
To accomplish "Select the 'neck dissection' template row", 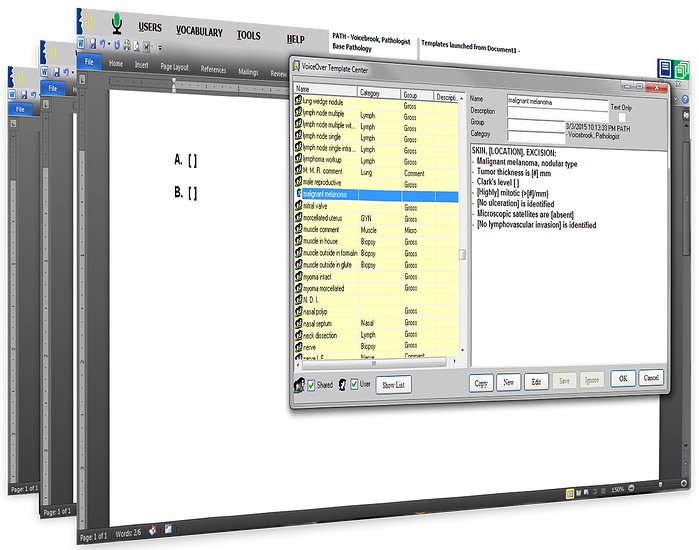I will coord(377,335).
